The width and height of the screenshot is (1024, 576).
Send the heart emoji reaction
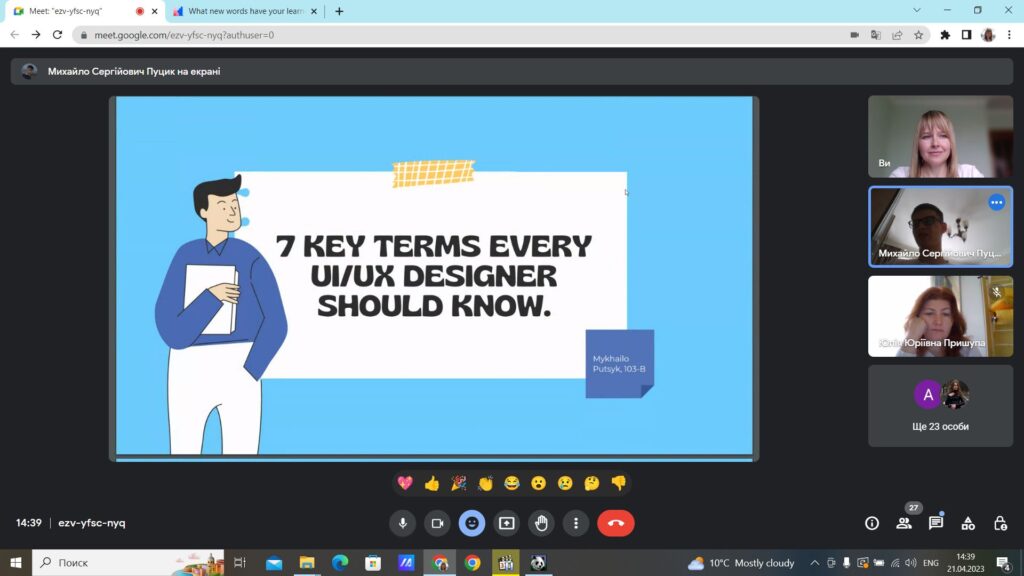(405, 483)
